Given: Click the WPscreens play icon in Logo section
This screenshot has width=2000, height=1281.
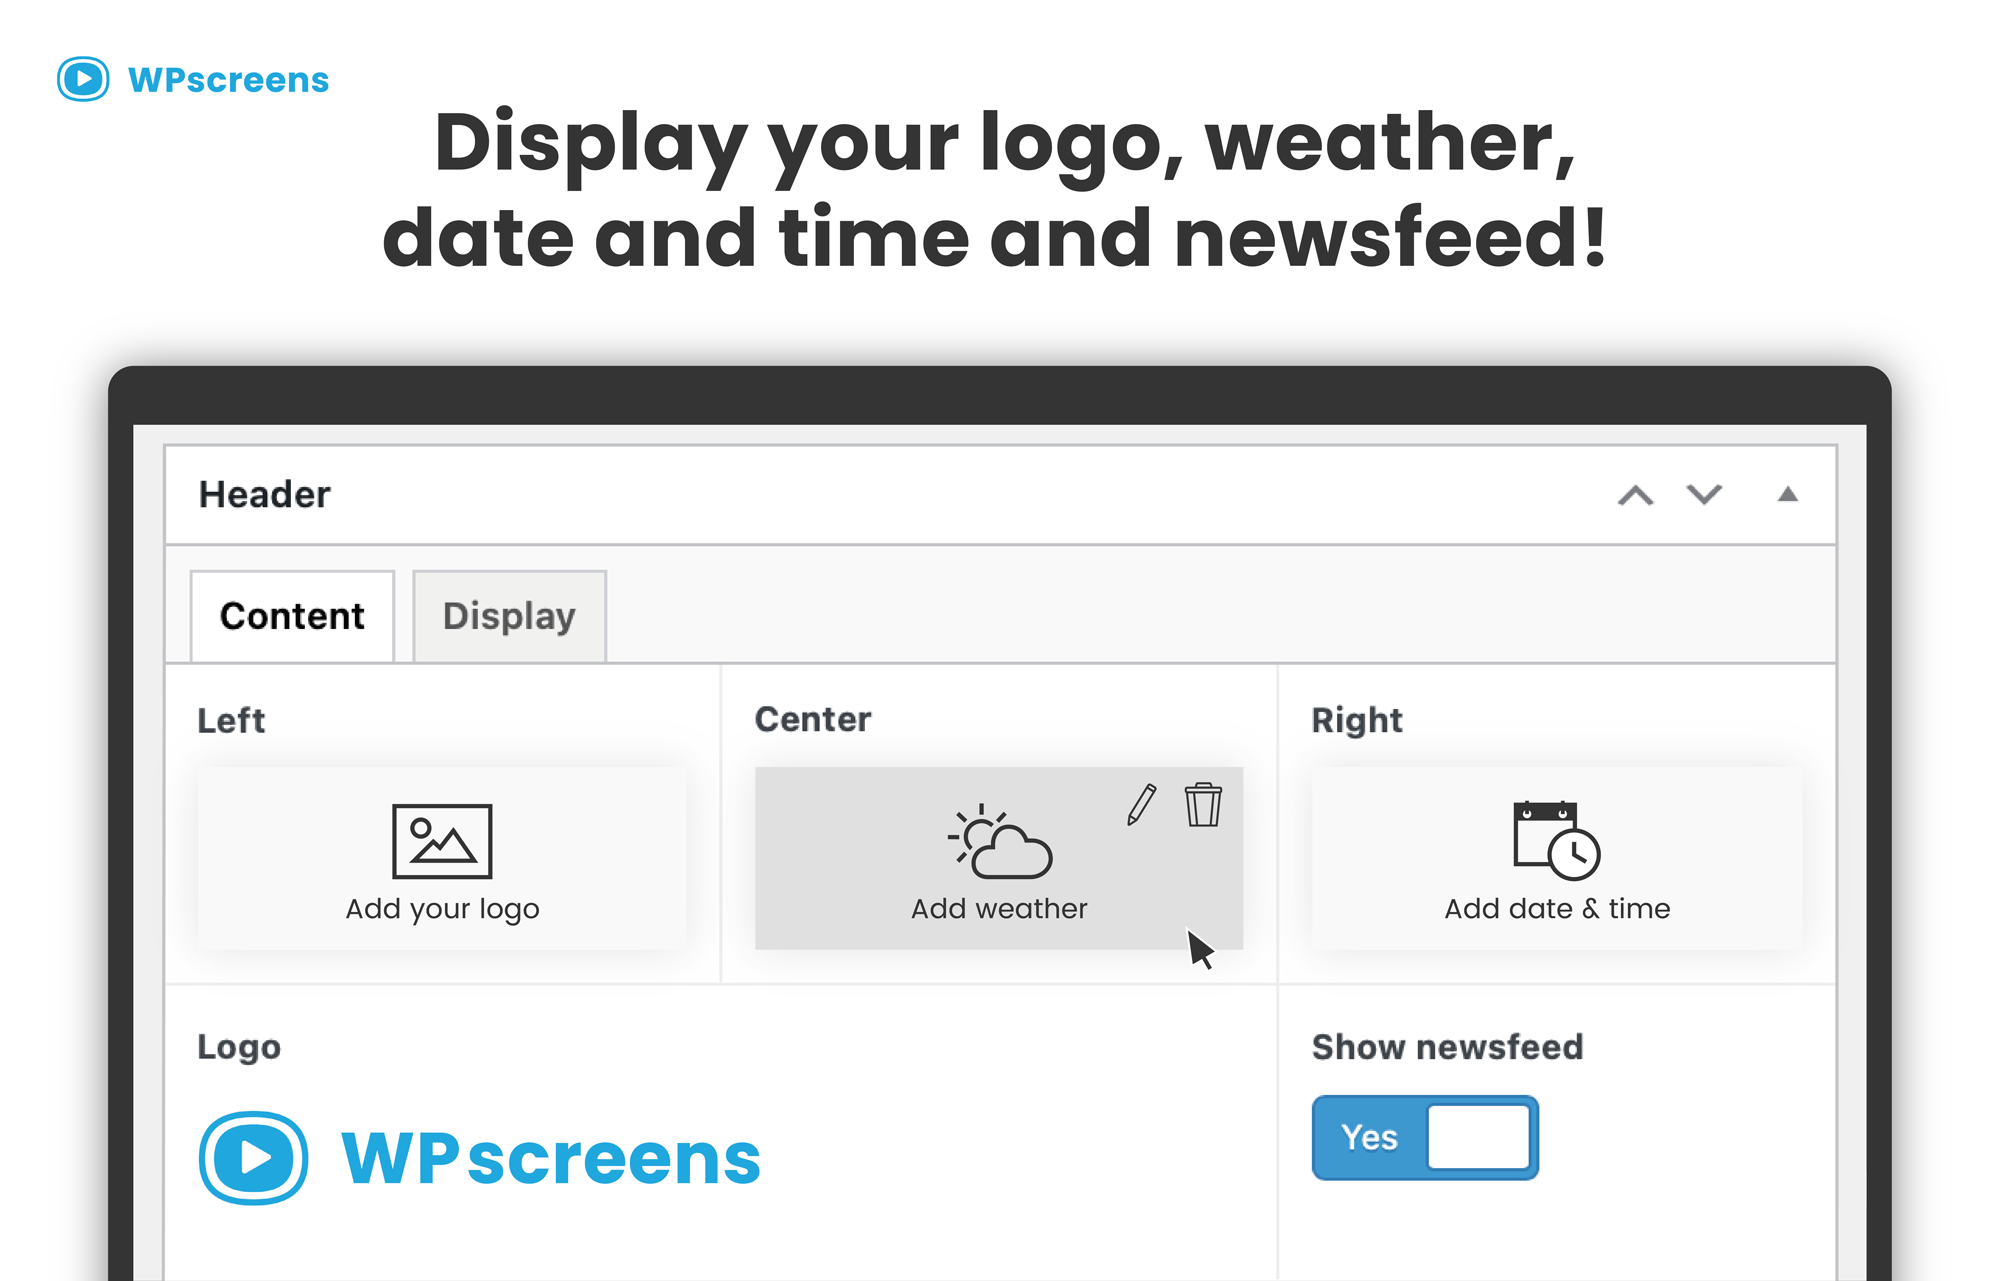Looking at the screenshot, I should (252, 1157).
